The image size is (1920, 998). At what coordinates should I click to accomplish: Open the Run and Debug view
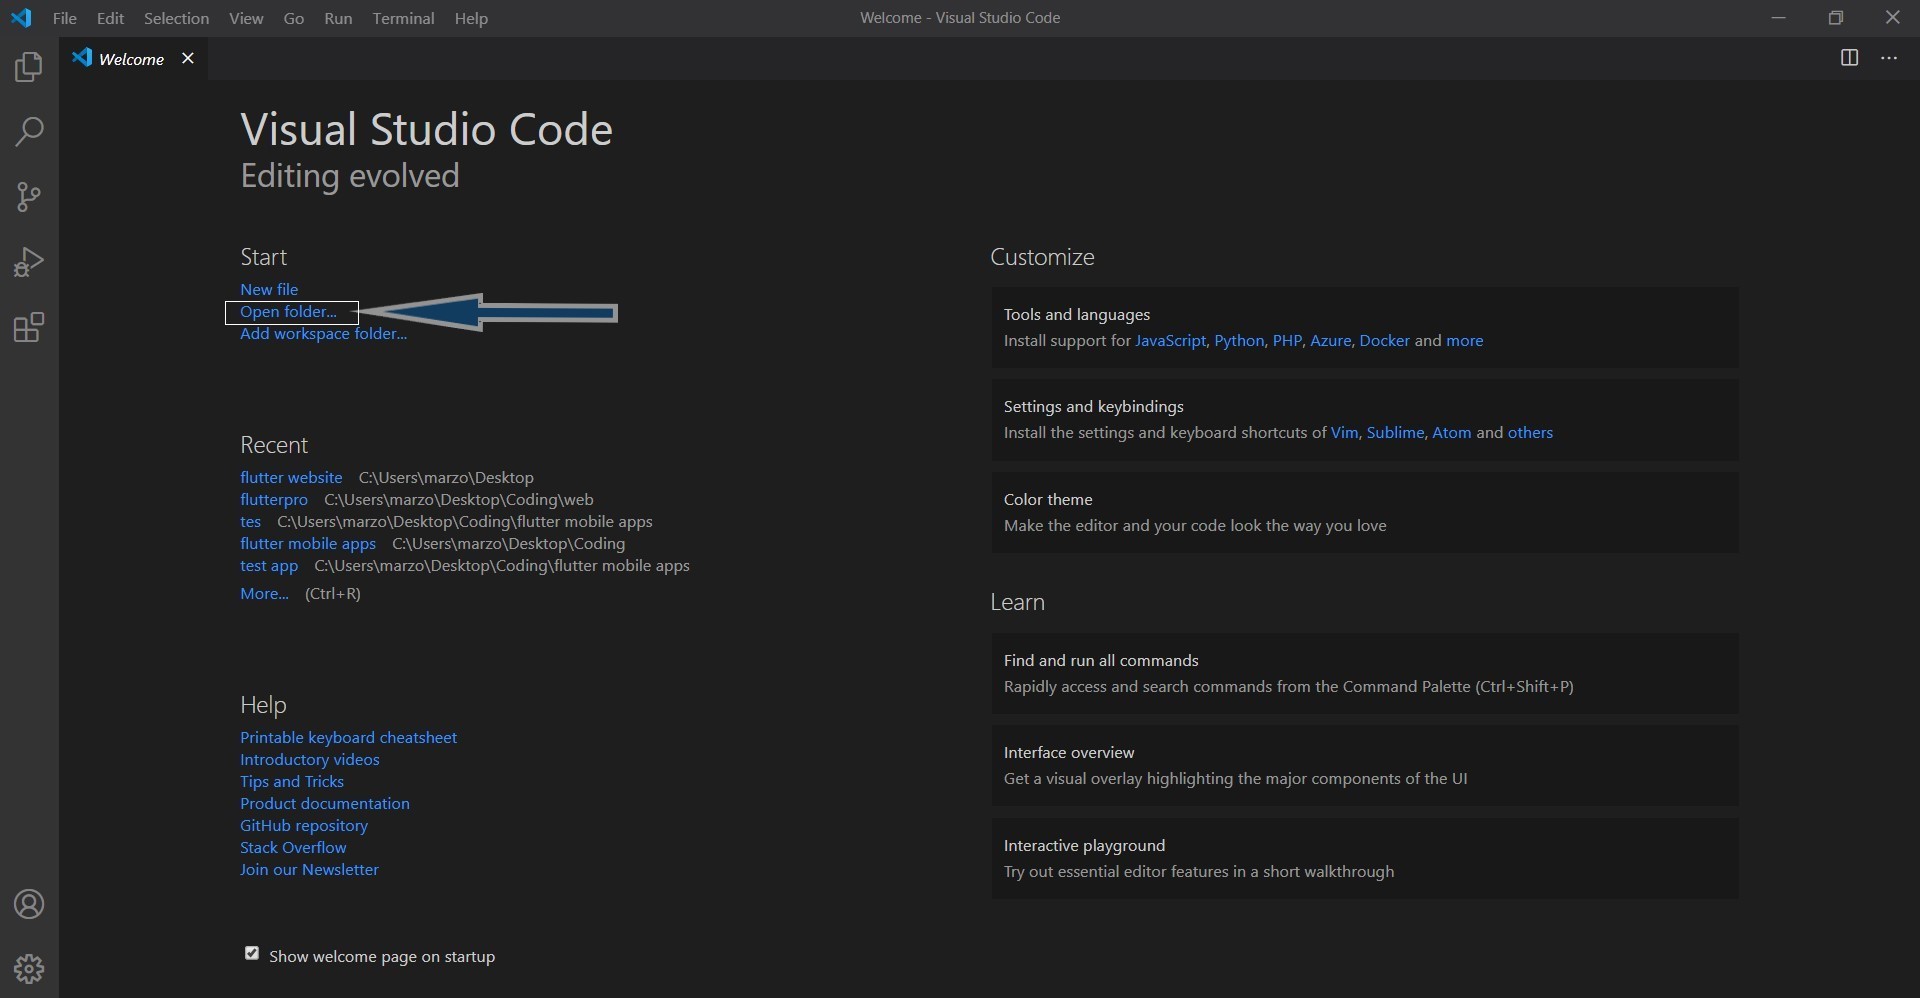pos(29,262)
